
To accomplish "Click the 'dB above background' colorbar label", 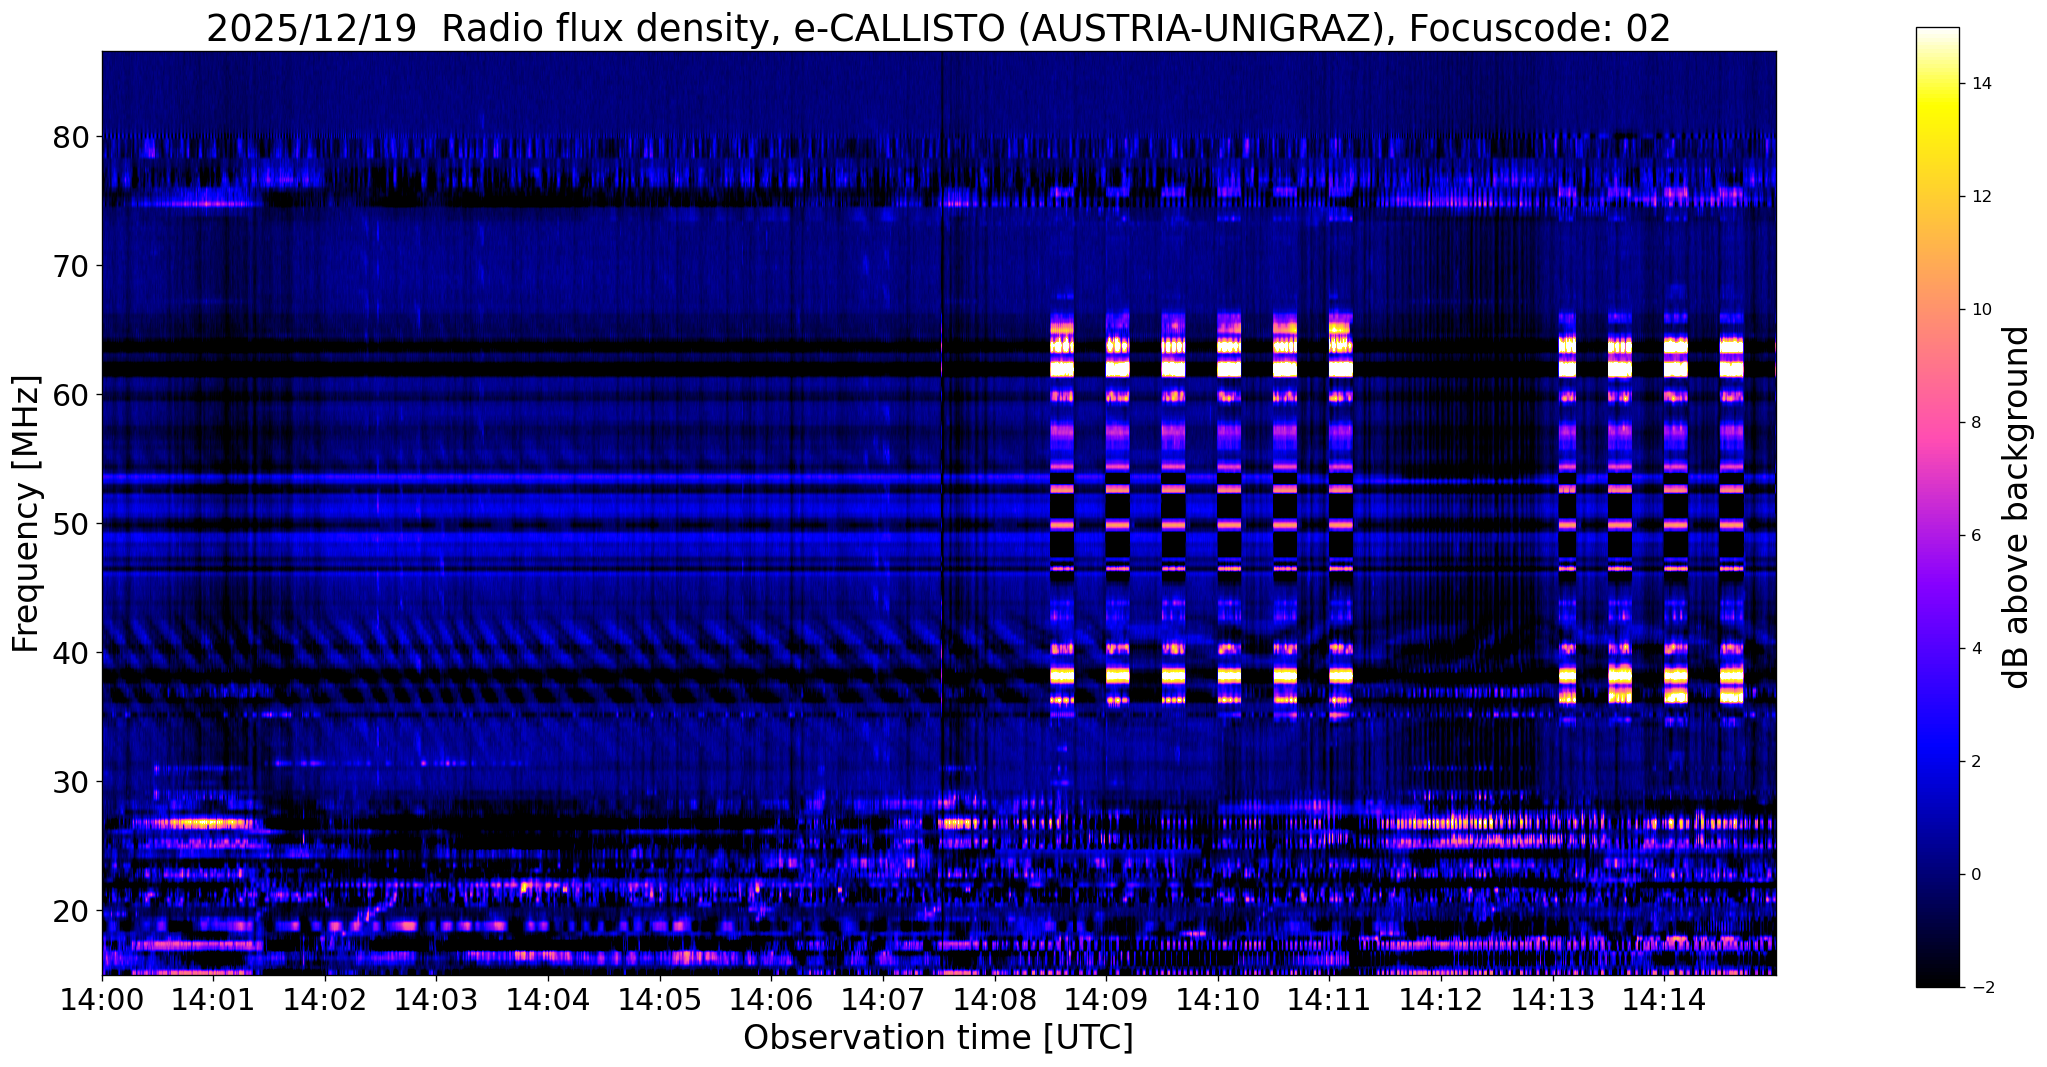I will (x=2017, y=507).
